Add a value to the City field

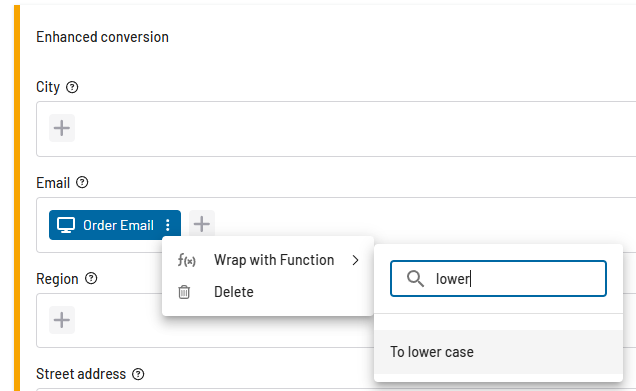pyautogui.click(x=62, y=128)
